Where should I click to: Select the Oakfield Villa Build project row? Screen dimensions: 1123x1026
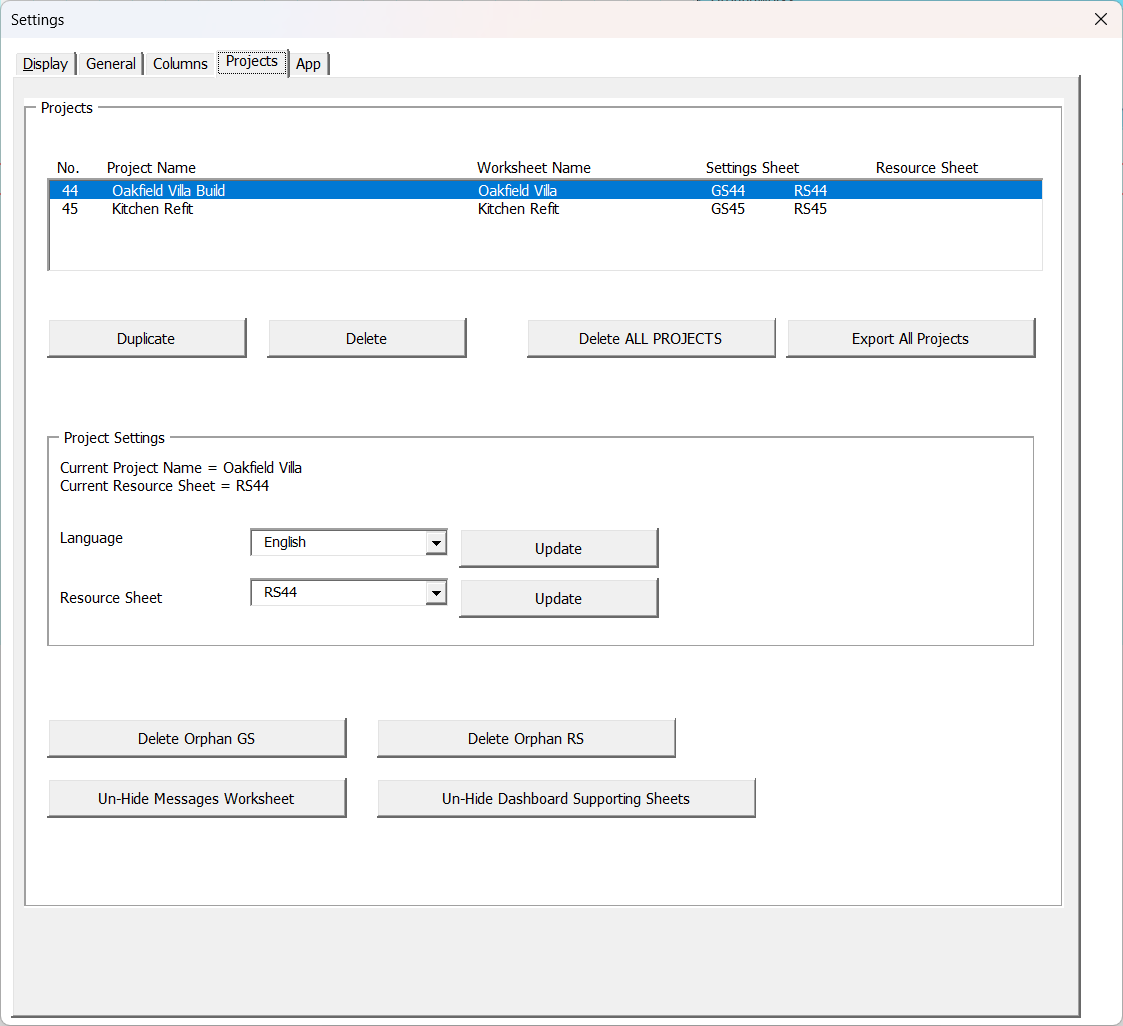pyautogui.click(x=546, y=190)
